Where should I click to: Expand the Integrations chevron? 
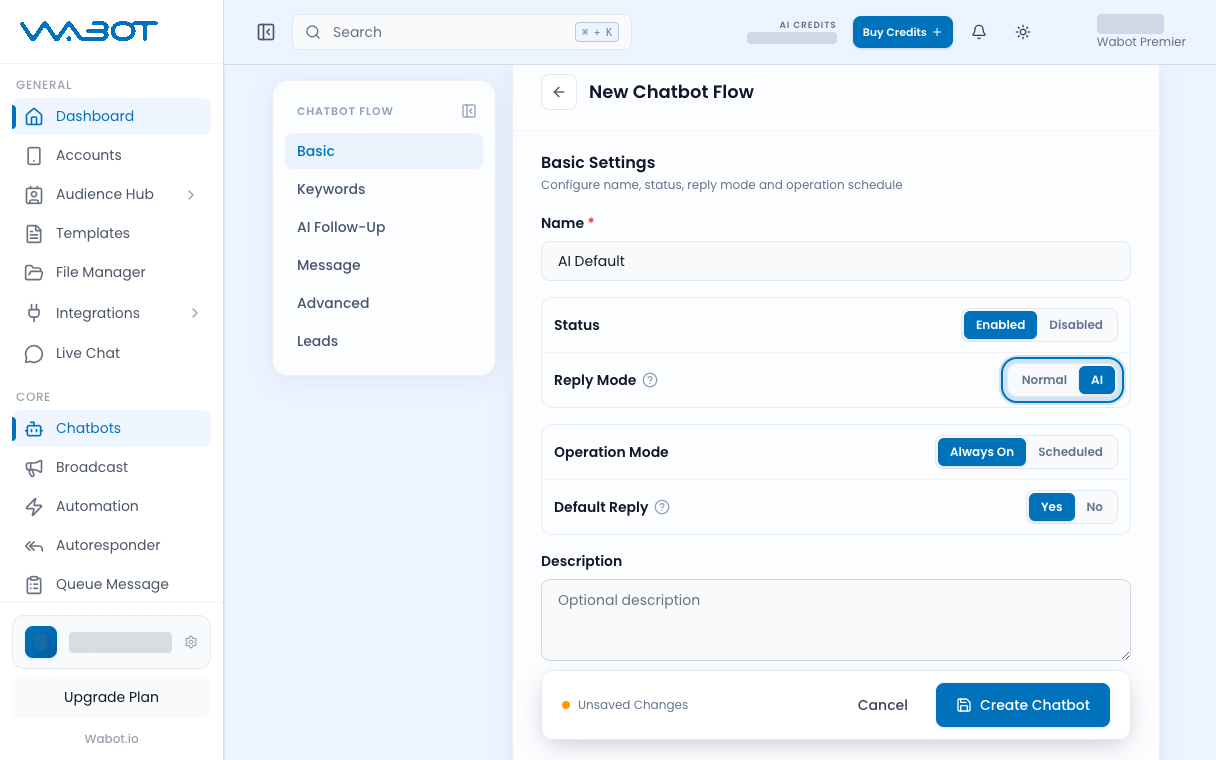click(195, 313)
